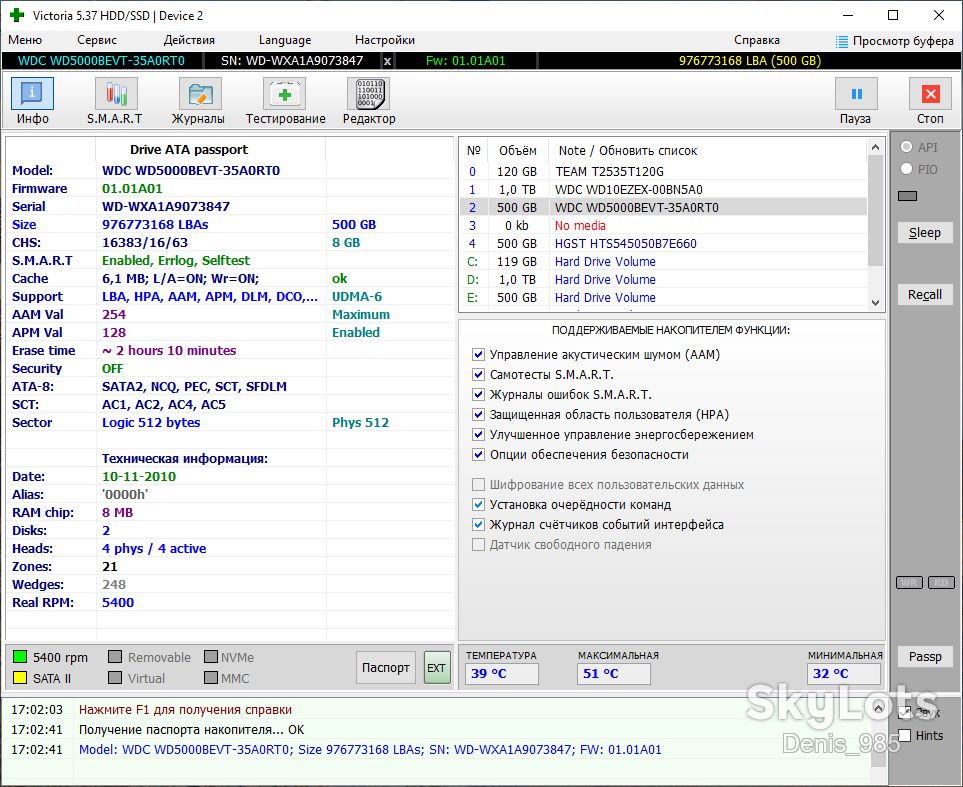Viewport: 963px width, 787px height.
Task: Open the S.M.A.R.T attributes view
Action: (x=115, y=101)
